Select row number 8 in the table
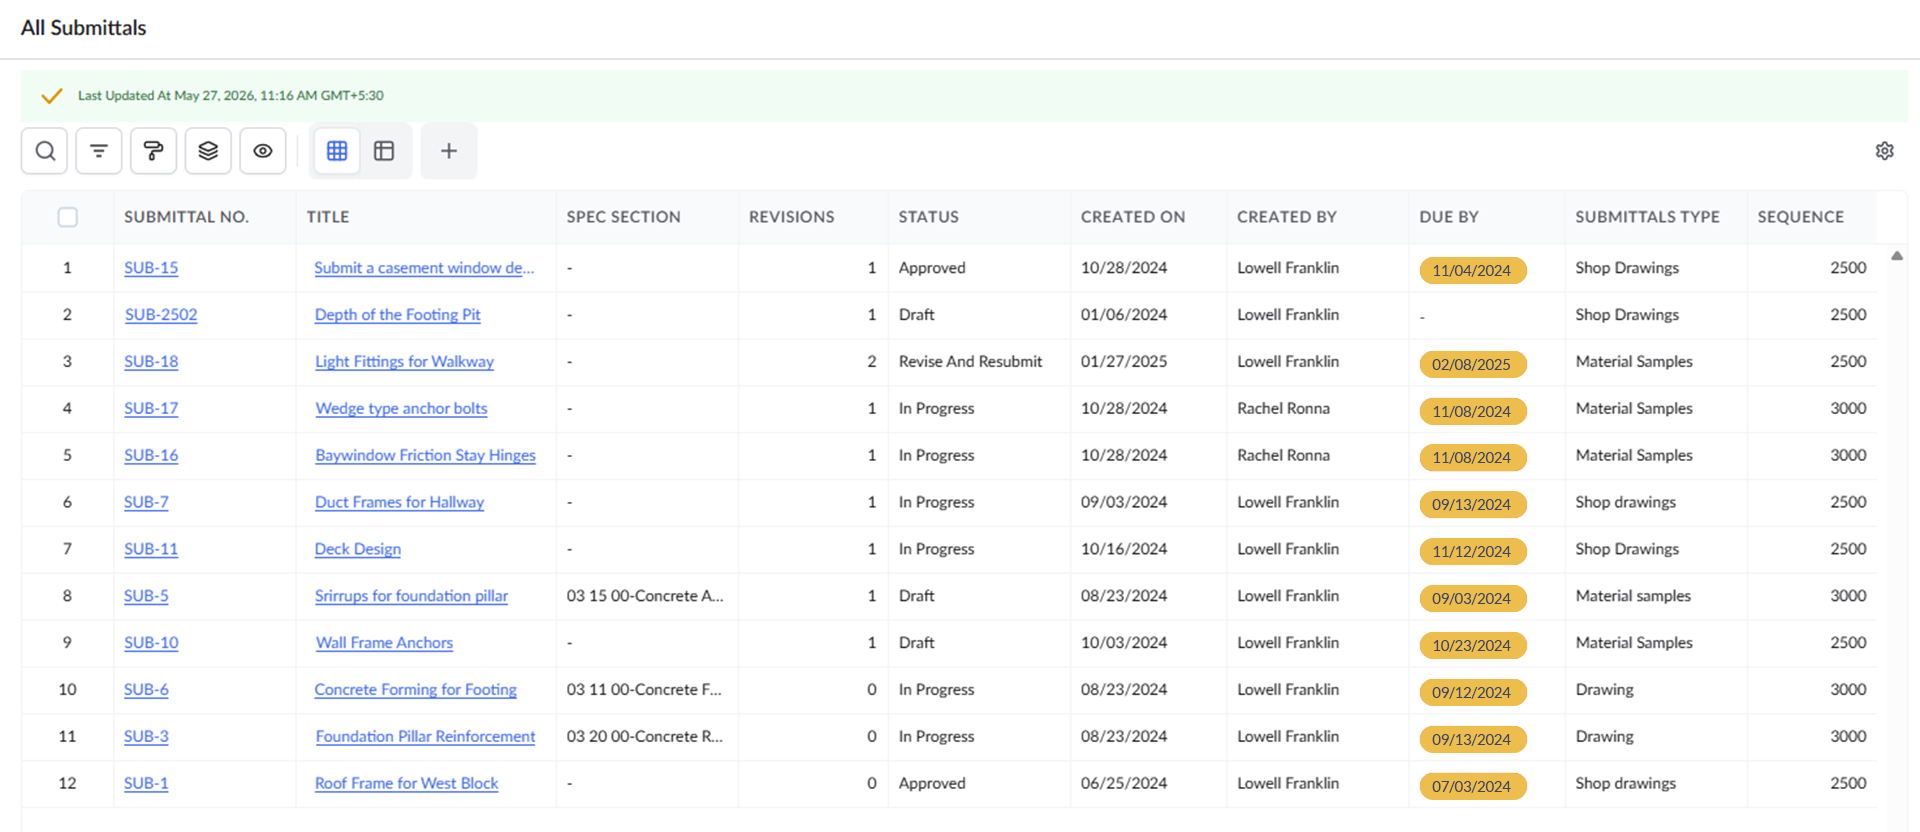The width and height of the screenshot is (1920, 832). click(67, 596)
